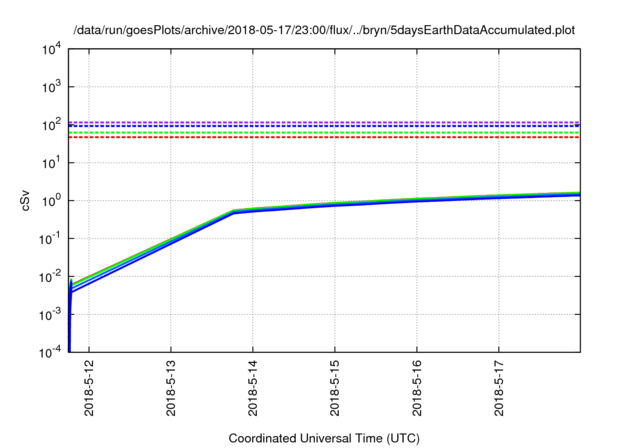Click the x-axis date label 2018-5-13

(x=171, y=388)
